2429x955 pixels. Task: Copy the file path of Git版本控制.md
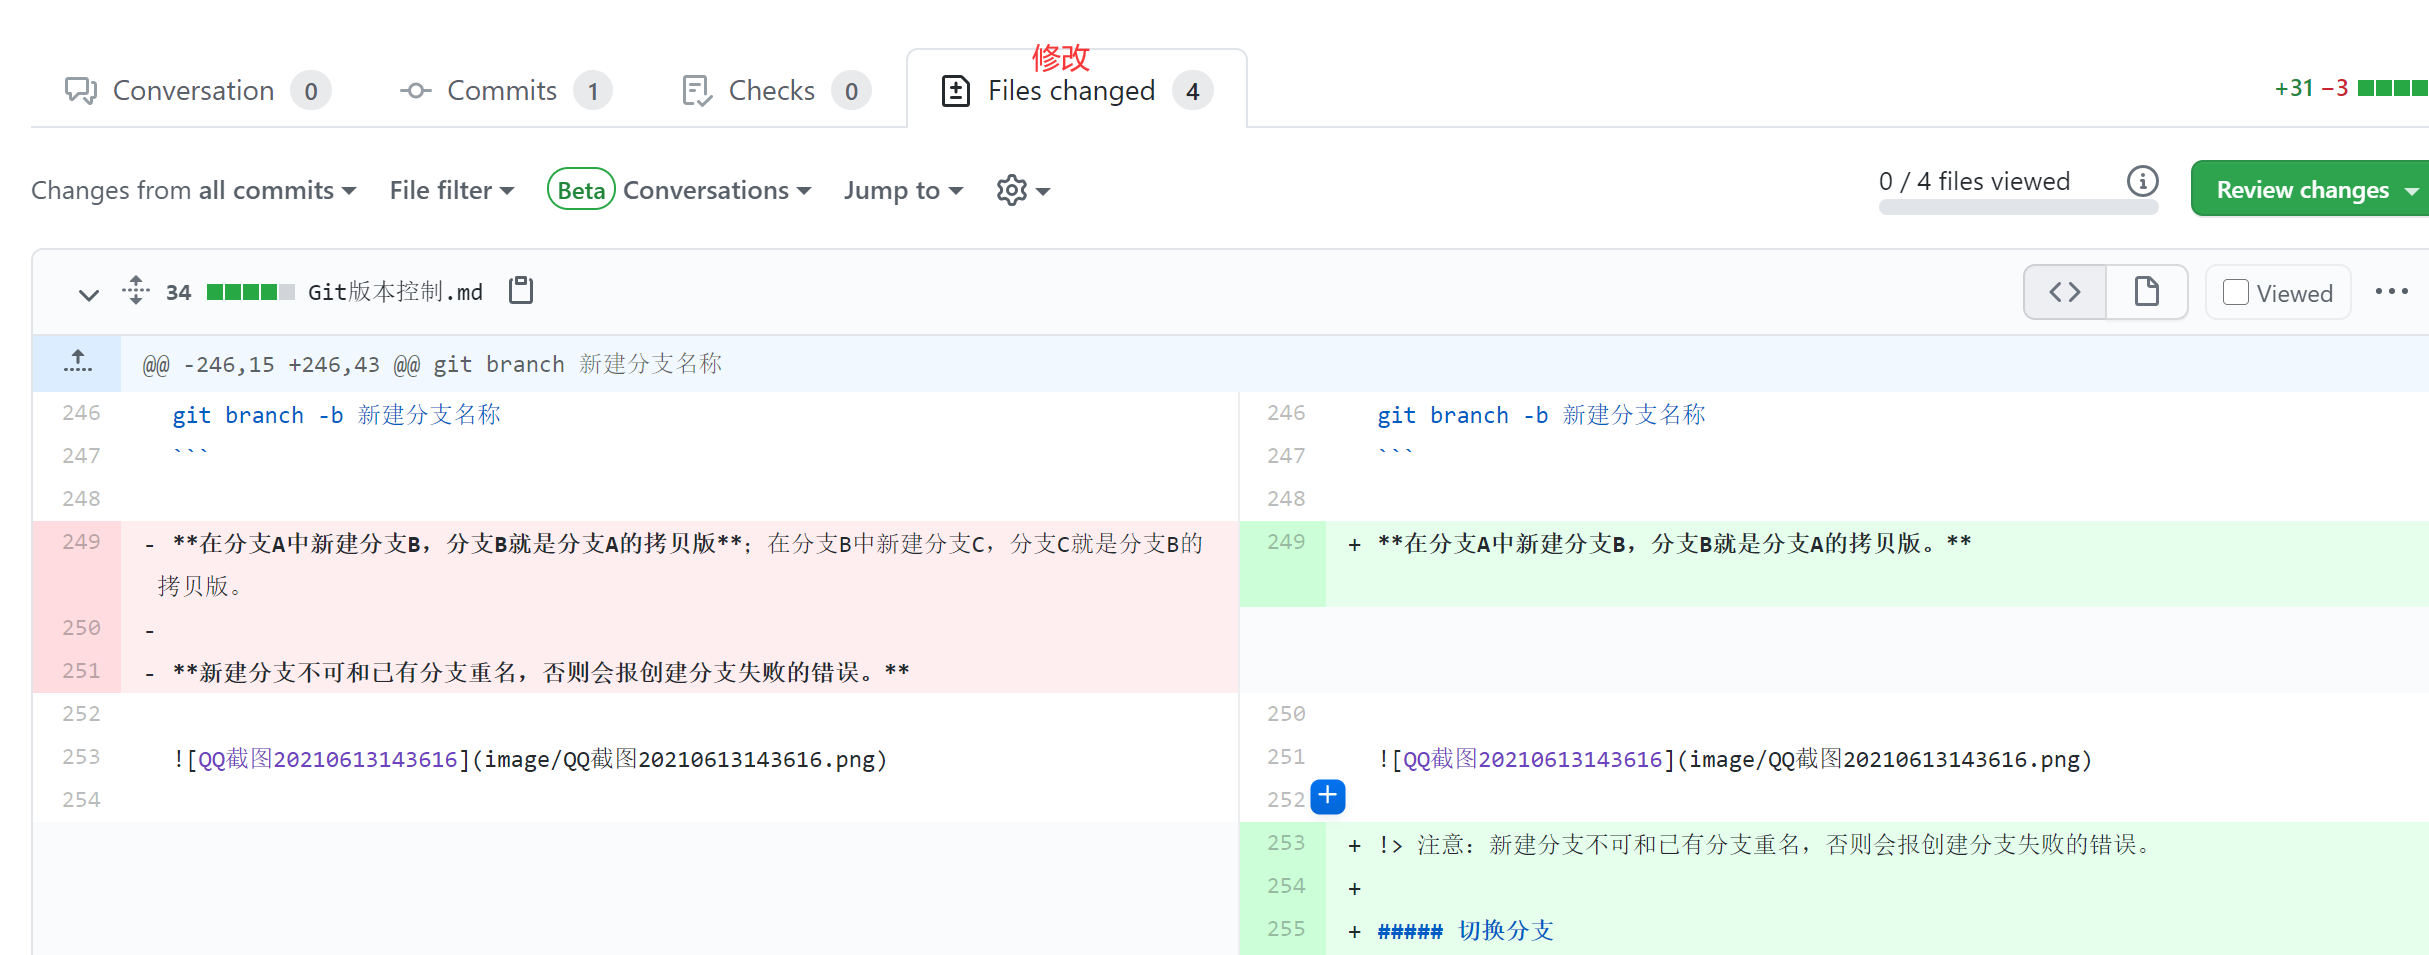coord(520,291)
